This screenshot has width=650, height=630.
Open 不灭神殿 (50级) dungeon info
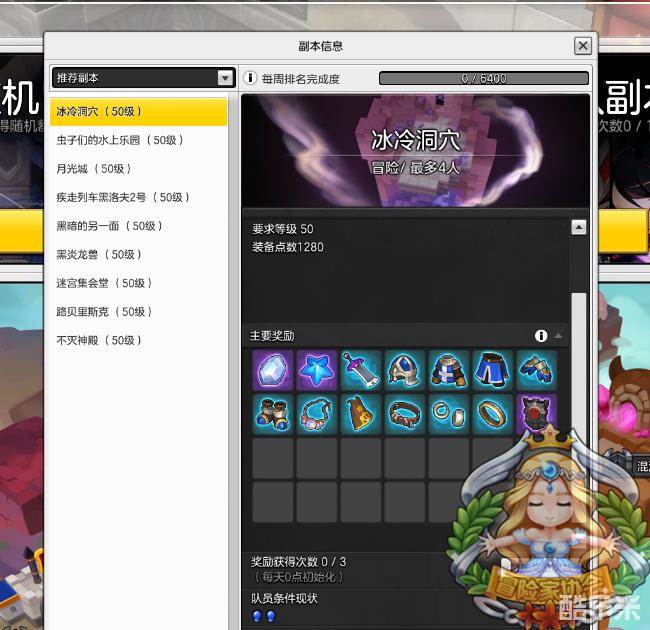(x=99, y=340)
